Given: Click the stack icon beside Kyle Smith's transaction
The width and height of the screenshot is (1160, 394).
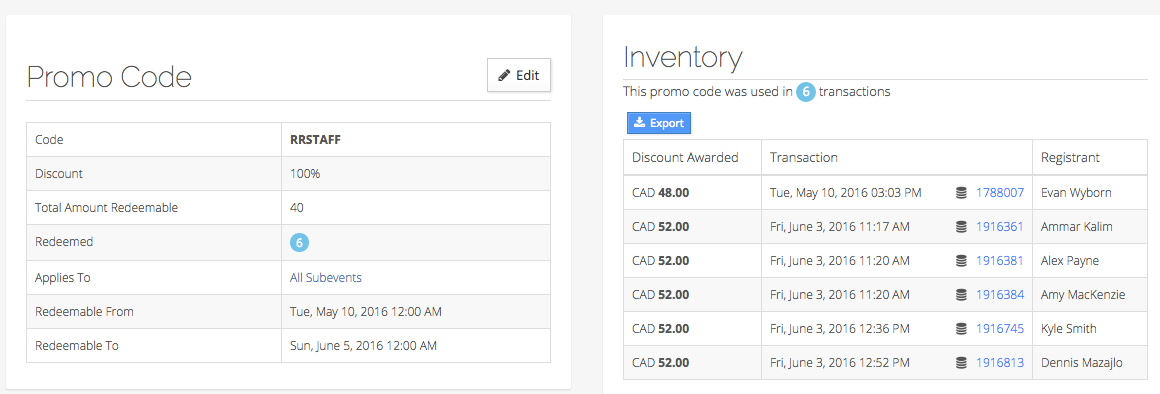Looking at the screenshot, I should [962, 329].
